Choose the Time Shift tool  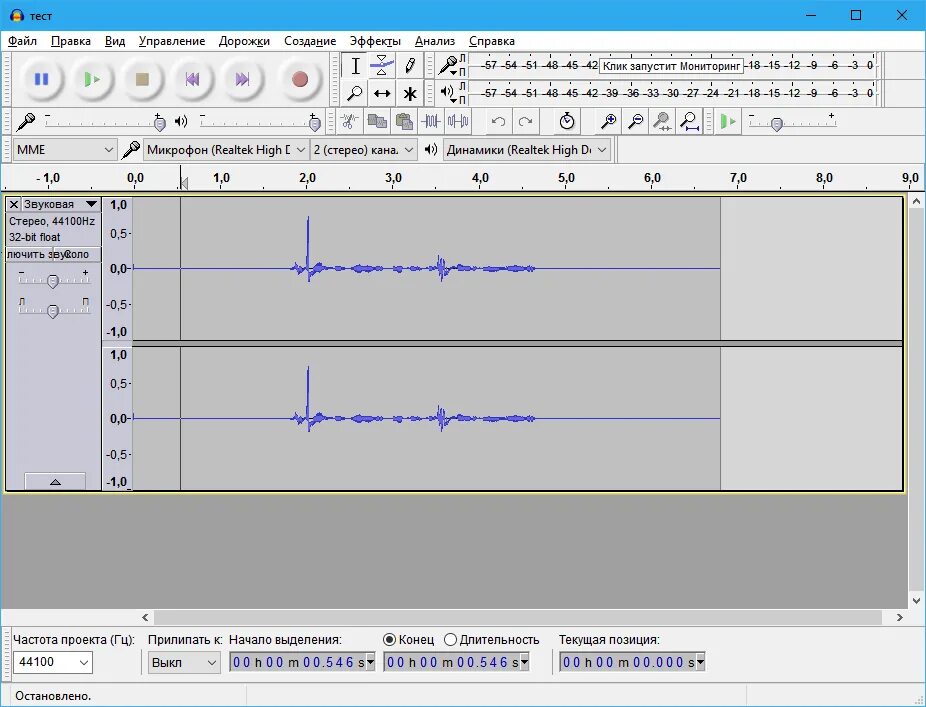382,93
